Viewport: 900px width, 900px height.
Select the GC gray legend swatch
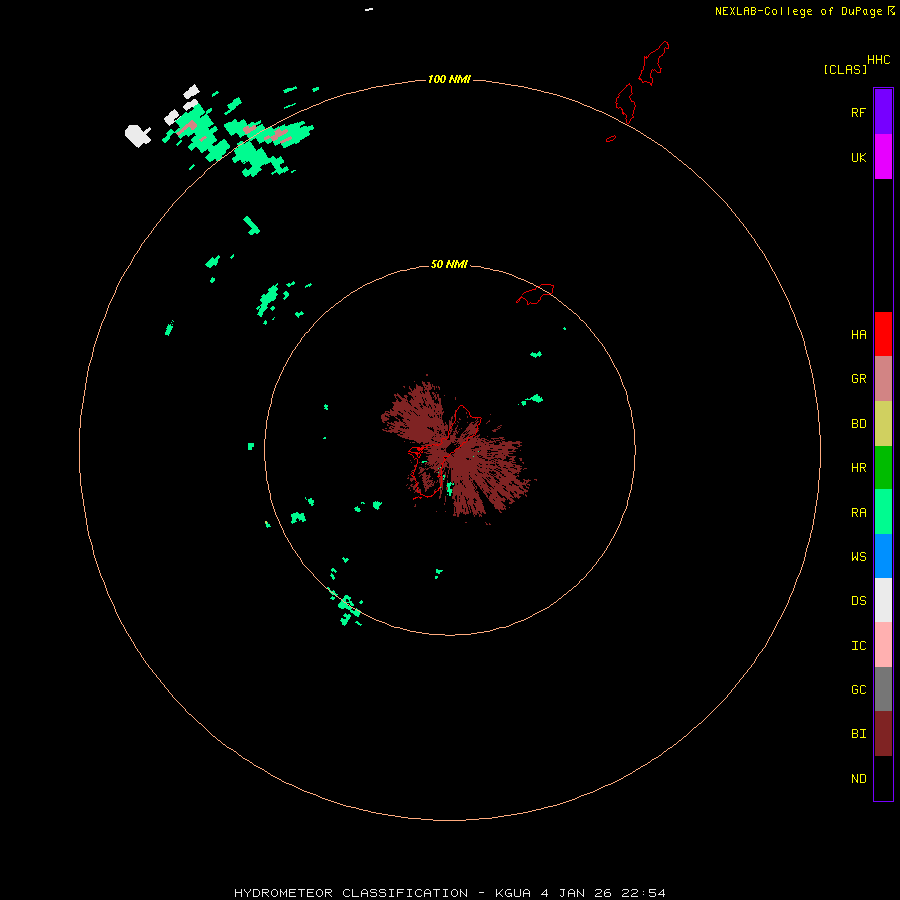pyautogui.click(x=883, y=689)
